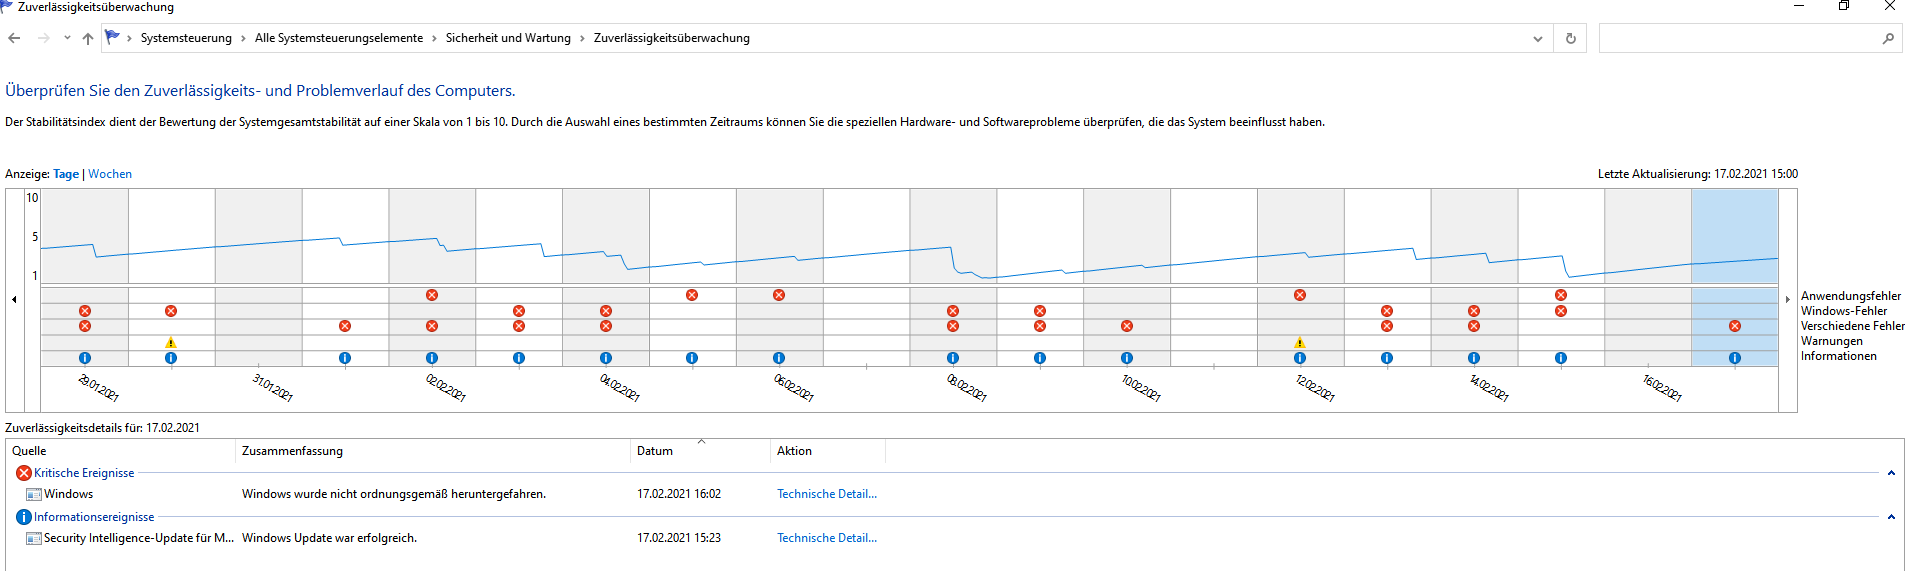Click the information icon for 29.01.2021

click(85, 358)
